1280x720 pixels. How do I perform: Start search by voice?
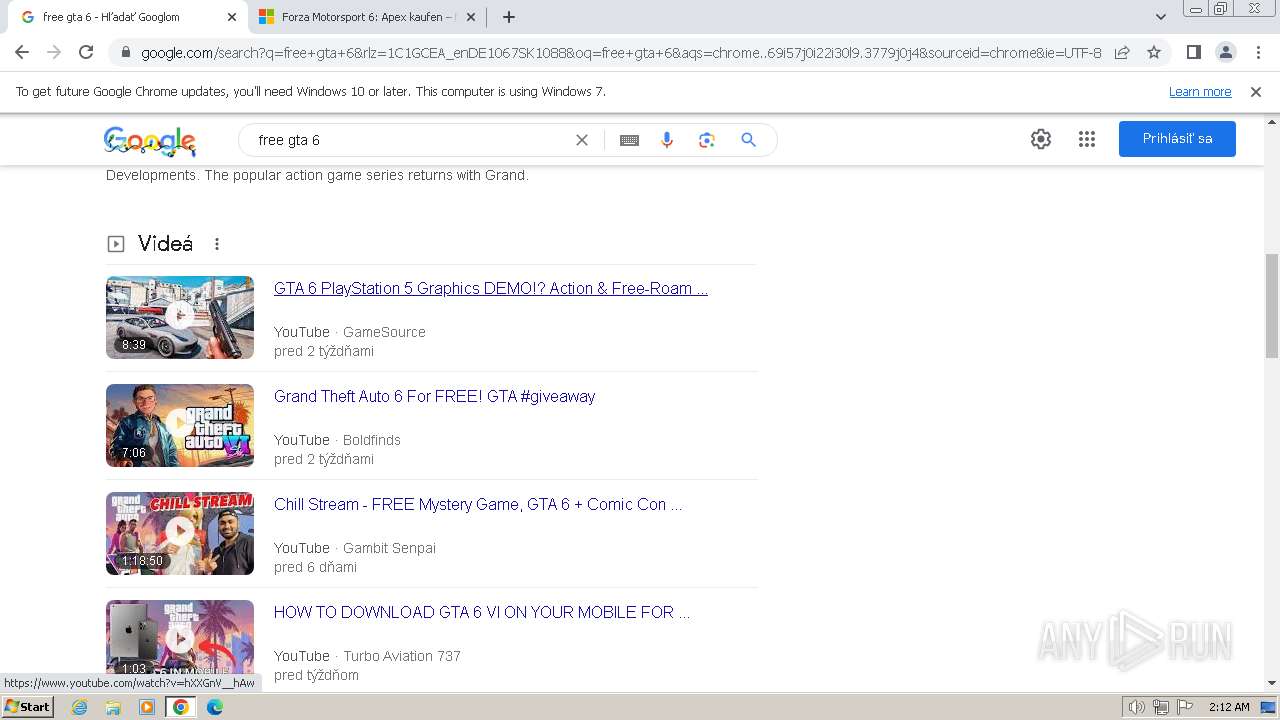coord(667,140)
